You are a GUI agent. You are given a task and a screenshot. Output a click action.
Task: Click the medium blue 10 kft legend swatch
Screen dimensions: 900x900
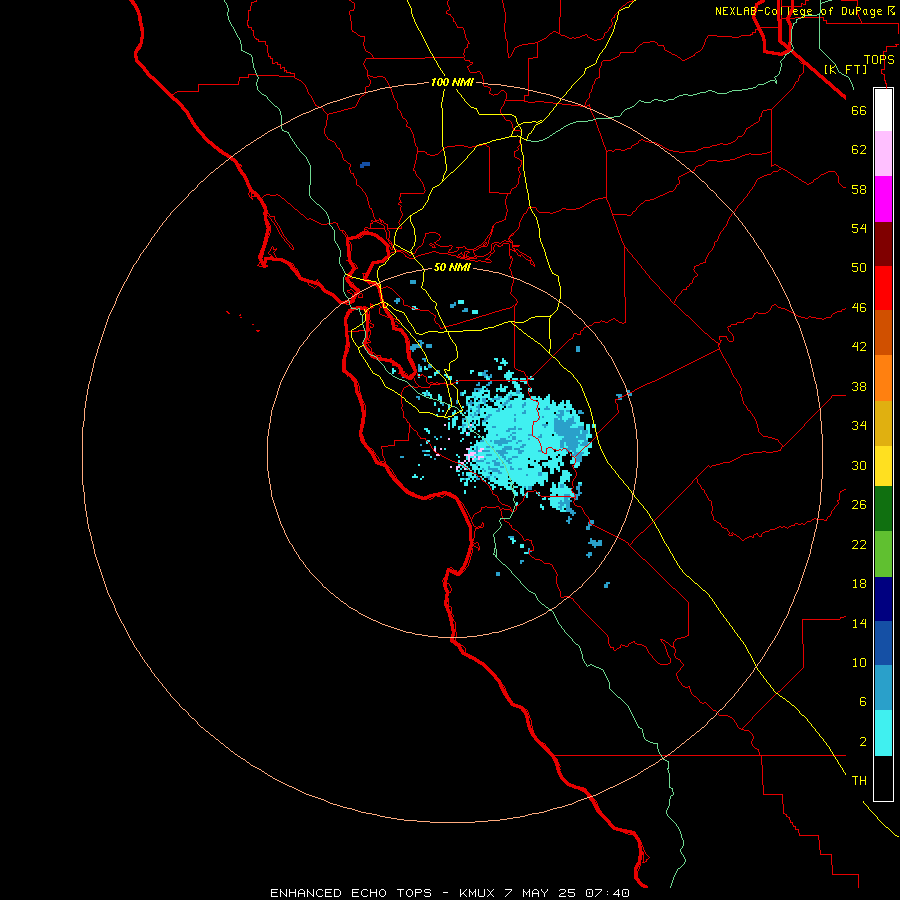coord(883,643)
